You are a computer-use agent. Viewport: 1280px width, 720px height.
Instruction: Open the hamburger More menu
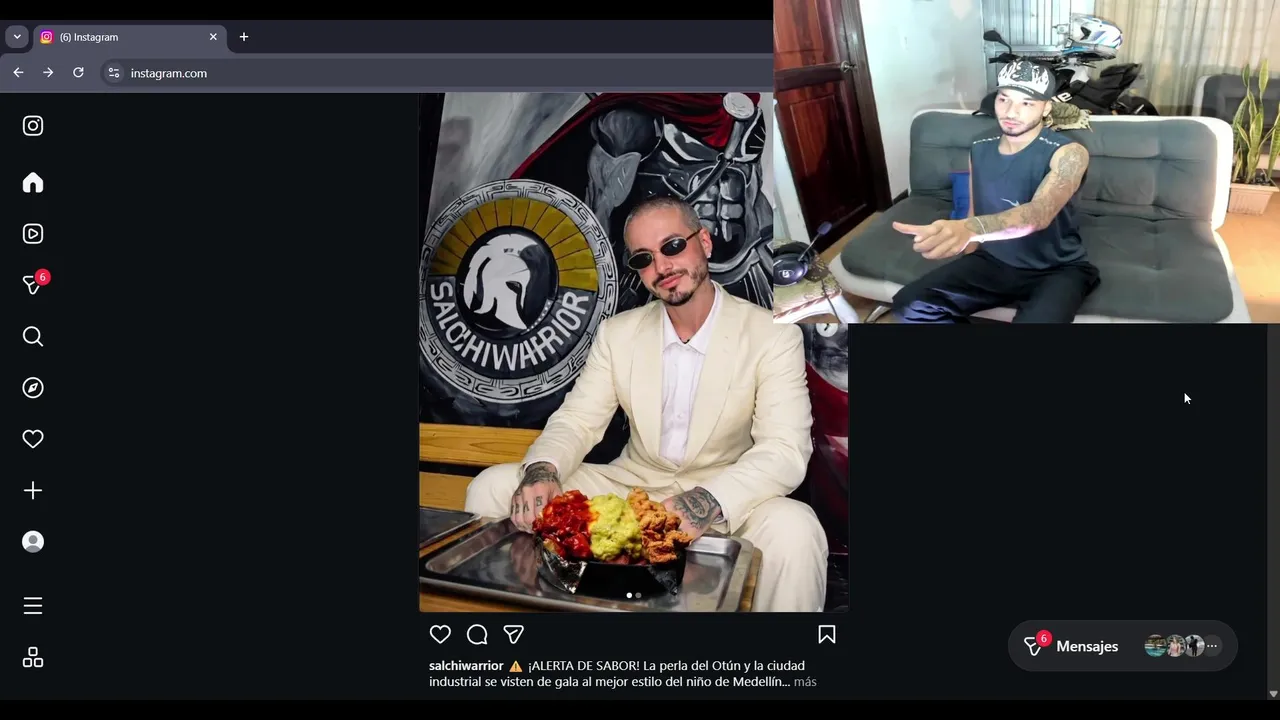(x=33, y=606)
